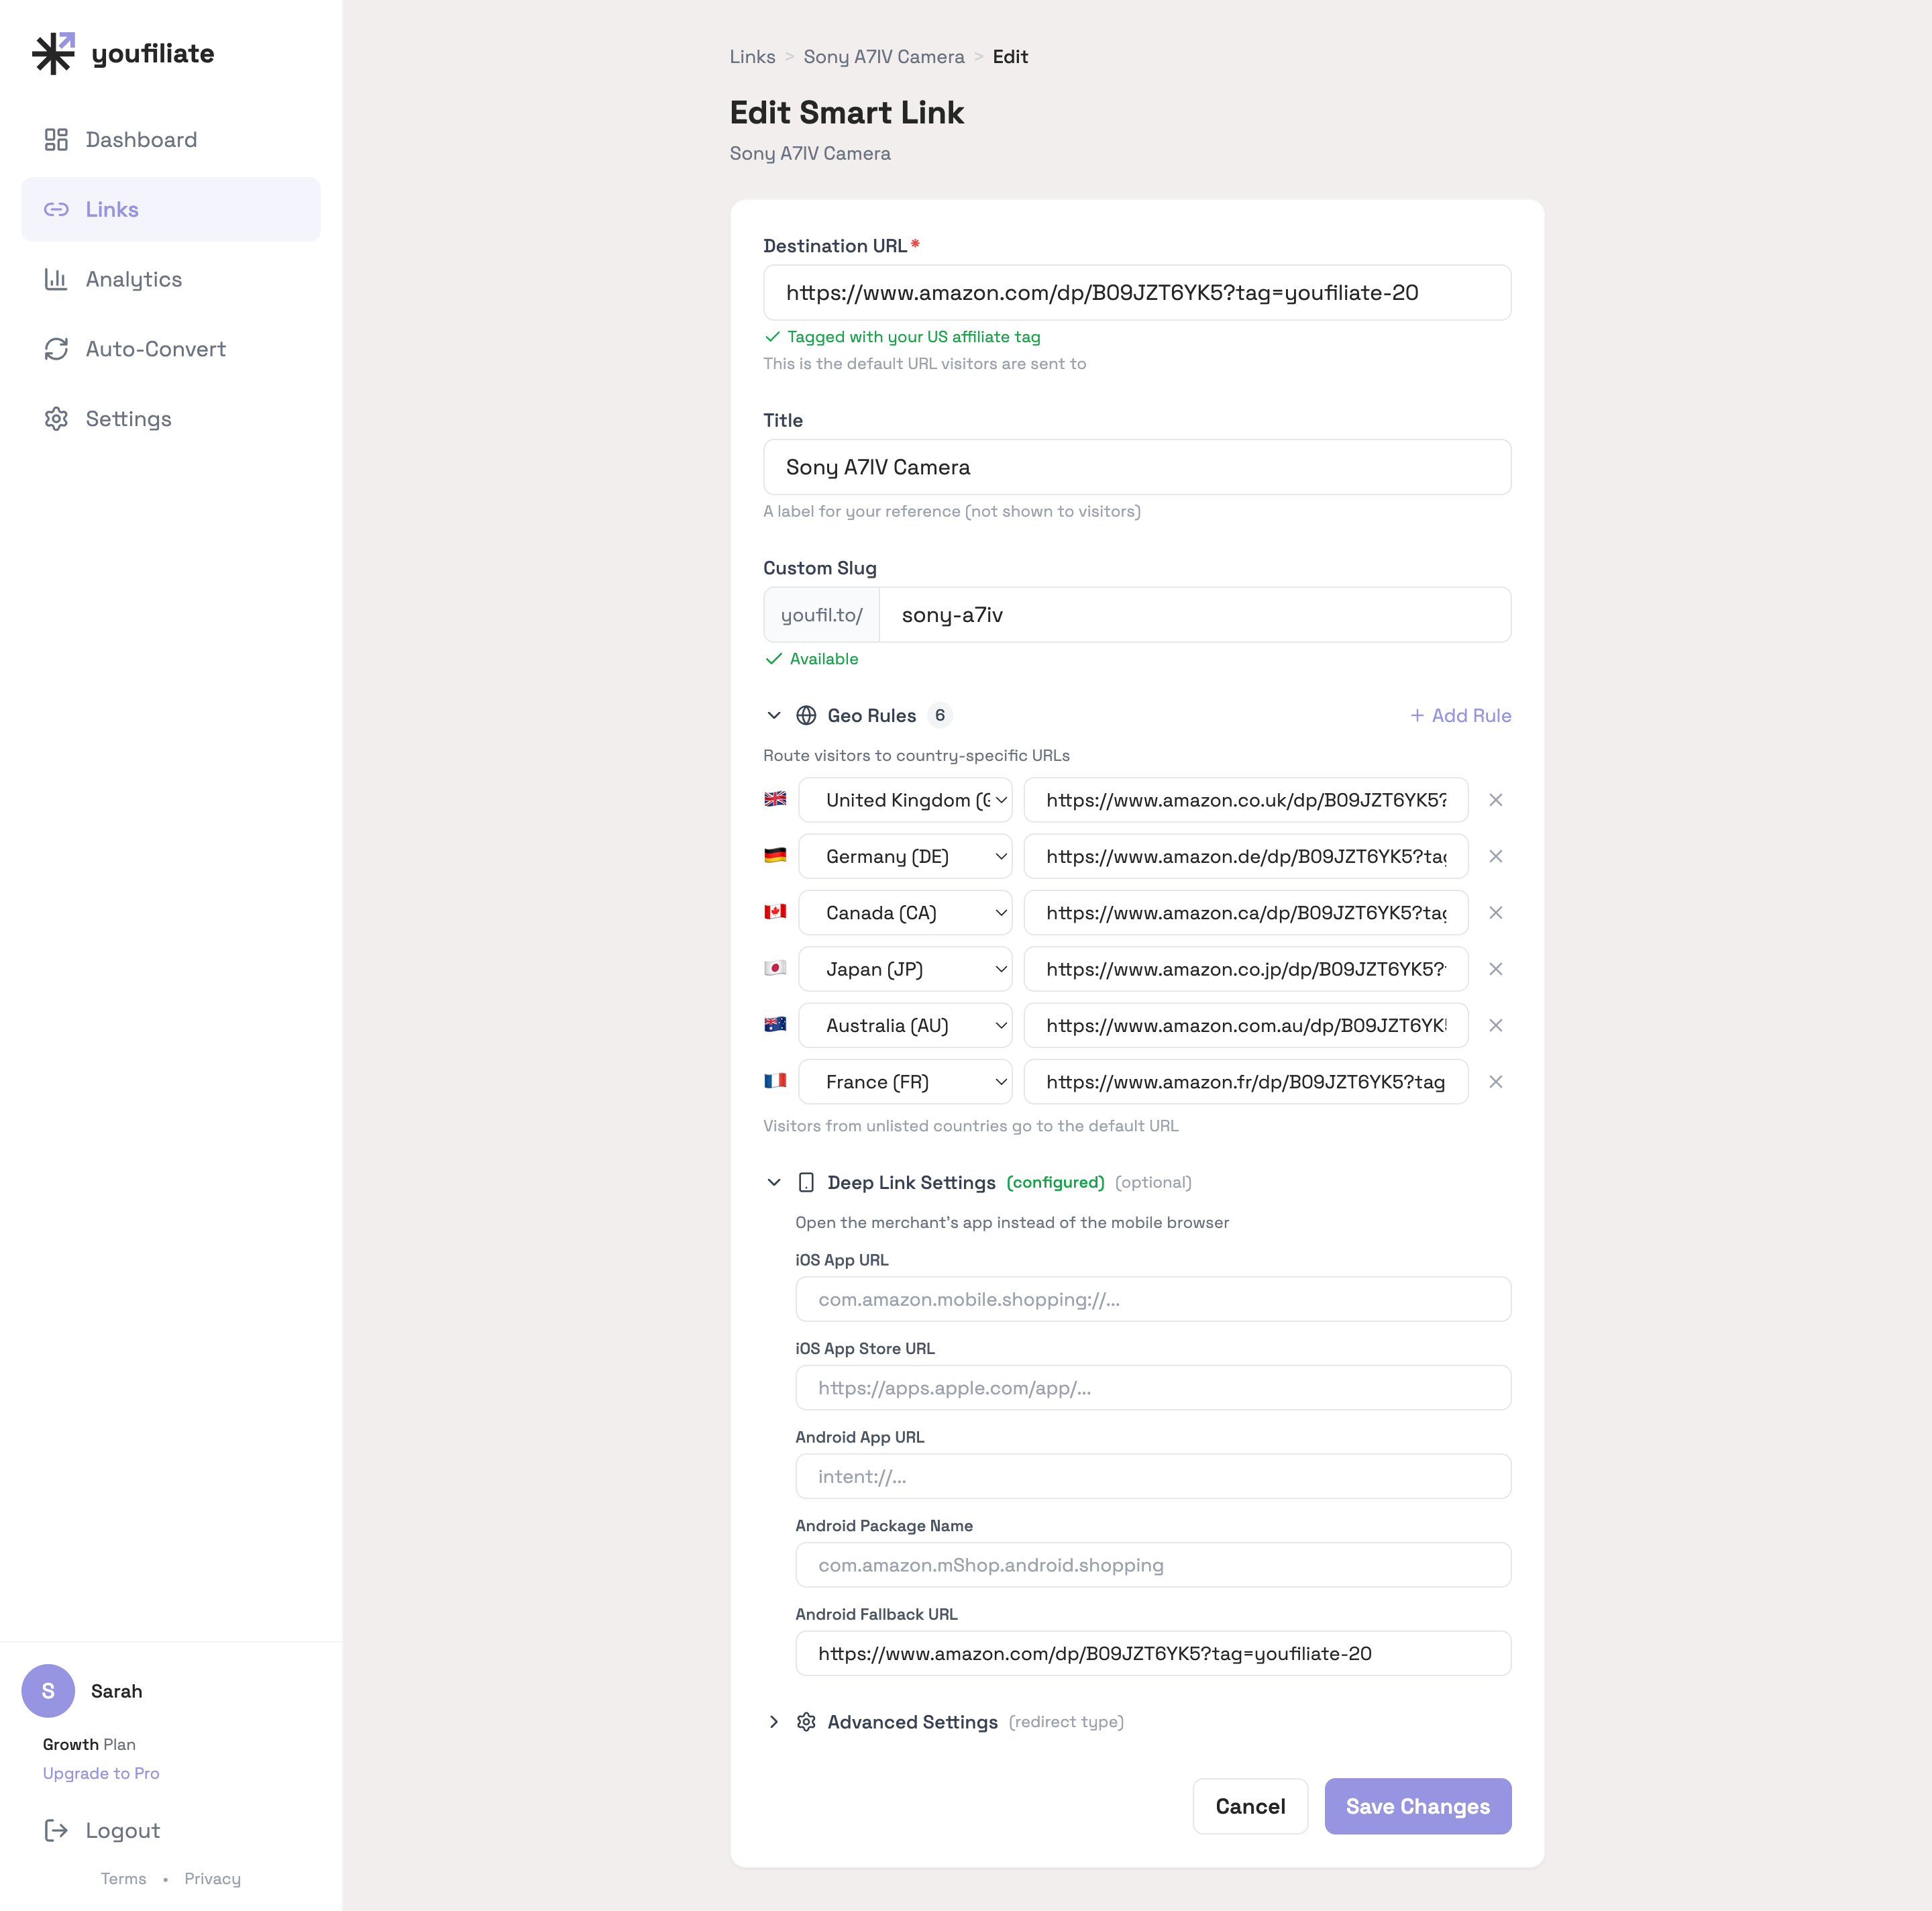1932x1911 pixels.
Task: Remove the Australia geo rule
Action: (x=1496, y=1025)
